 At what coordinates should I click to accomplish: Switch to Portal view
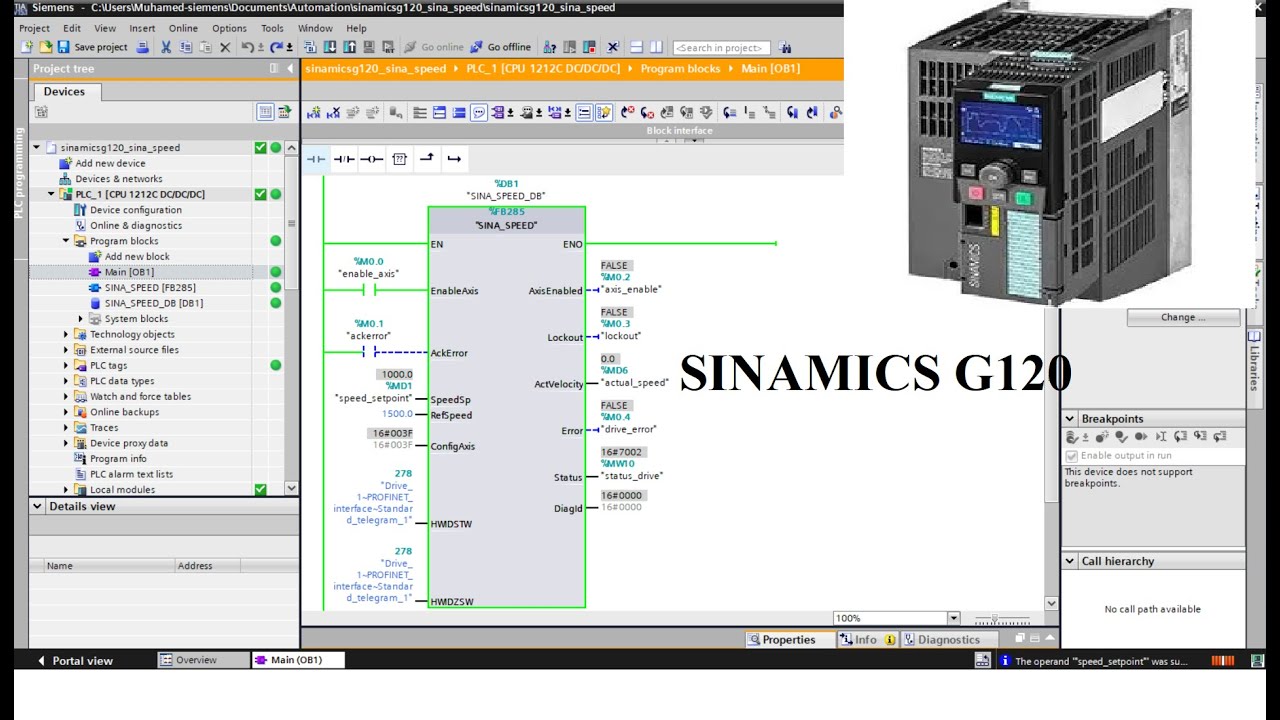(75, 660)
